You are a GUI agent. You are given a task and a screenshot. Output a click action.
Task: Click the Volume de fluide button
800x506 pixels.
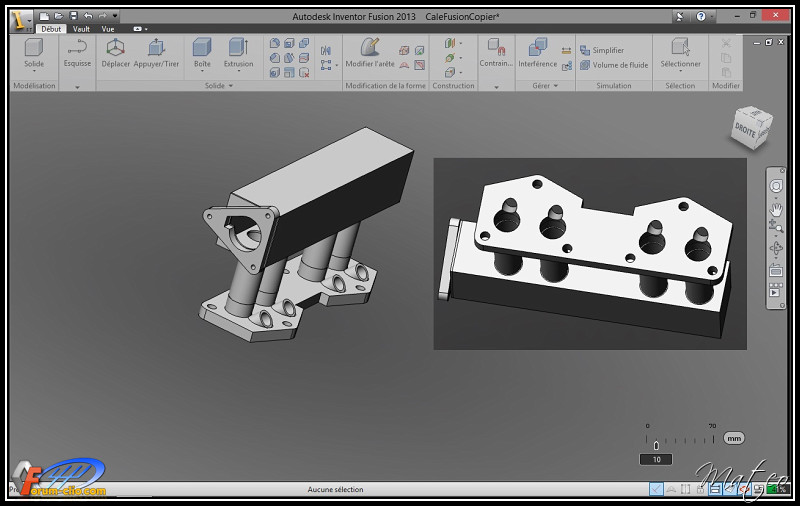[614, 65]
